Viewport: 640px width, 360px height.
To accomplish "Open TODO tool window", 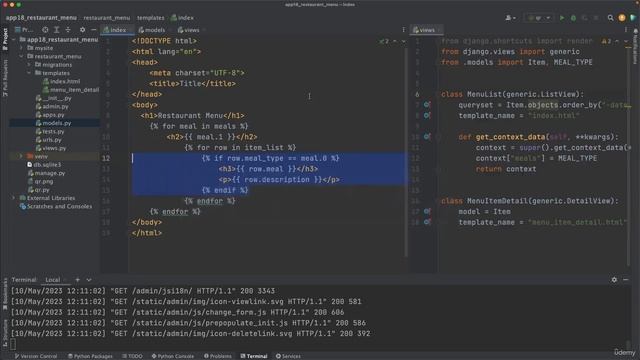I will tap(132, 356).
